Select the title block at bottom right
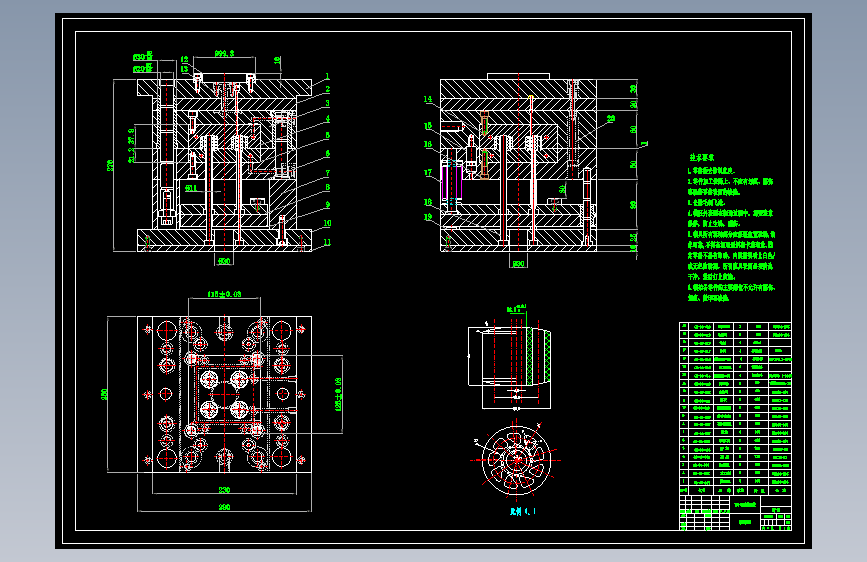Image resolution: width=867 pixels, height=562 pixels. (x=735, y=513)
